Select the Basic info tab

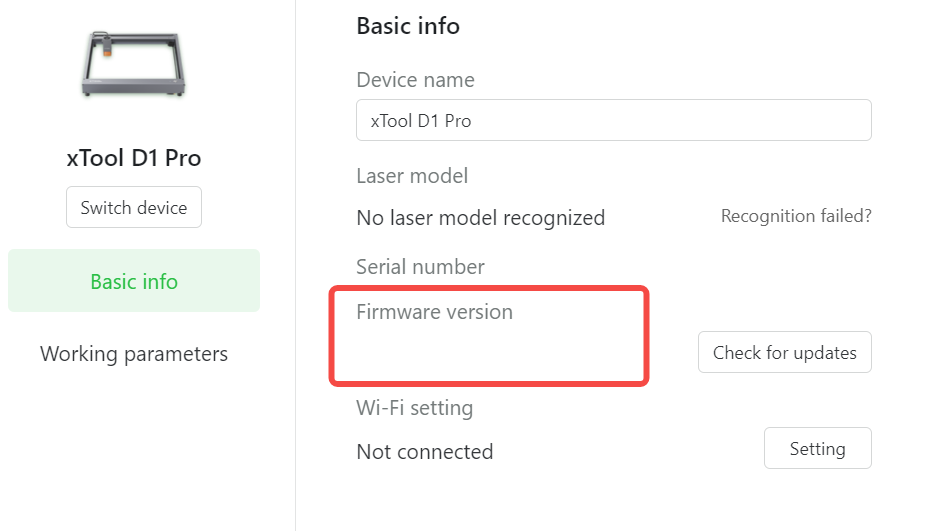coord(133,281)
